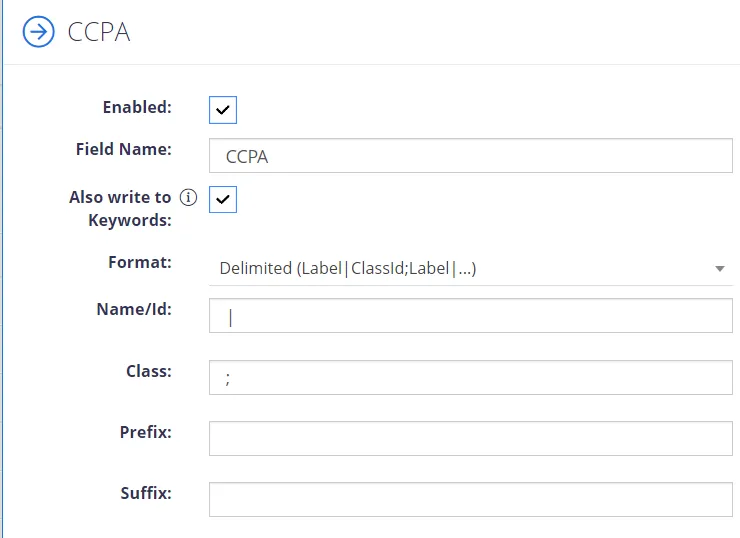The height and width of the screenshot is (538, 740).
Task: Click the Field Name label
Action: [x=124, y=149]
